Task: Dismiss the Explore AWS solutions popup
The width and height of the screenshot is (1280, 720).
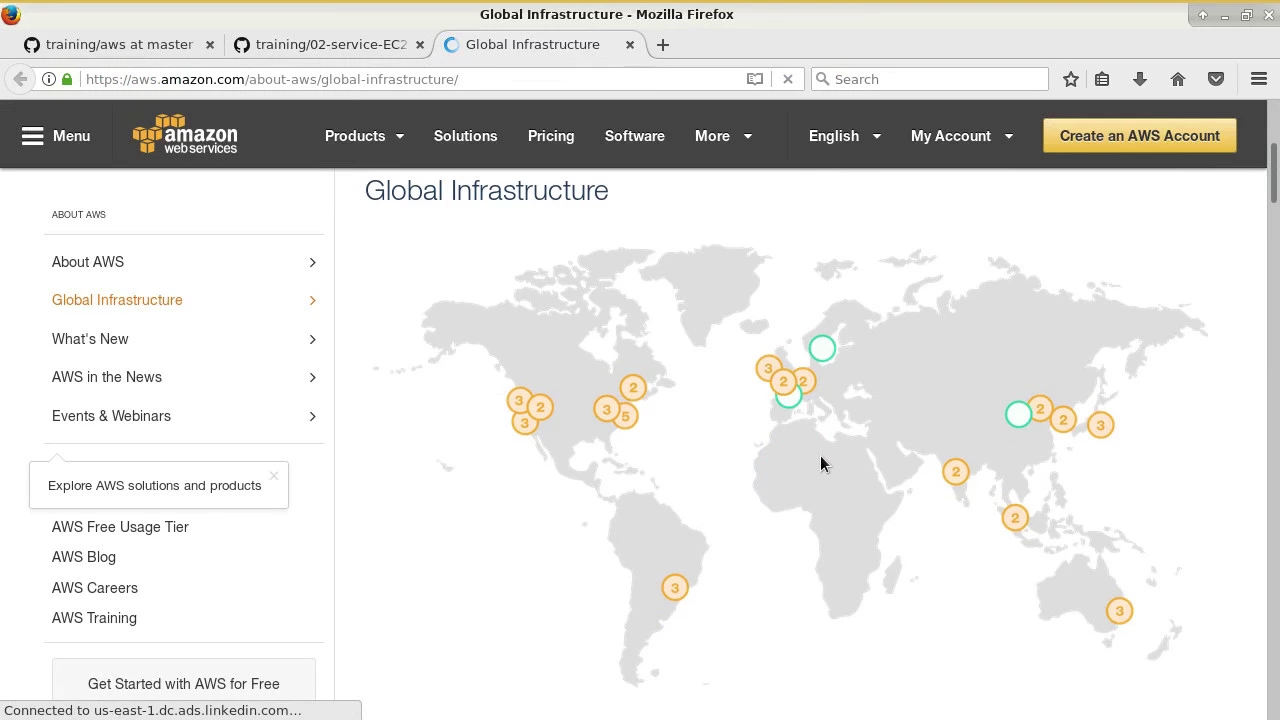Action: tap(273, 476)
